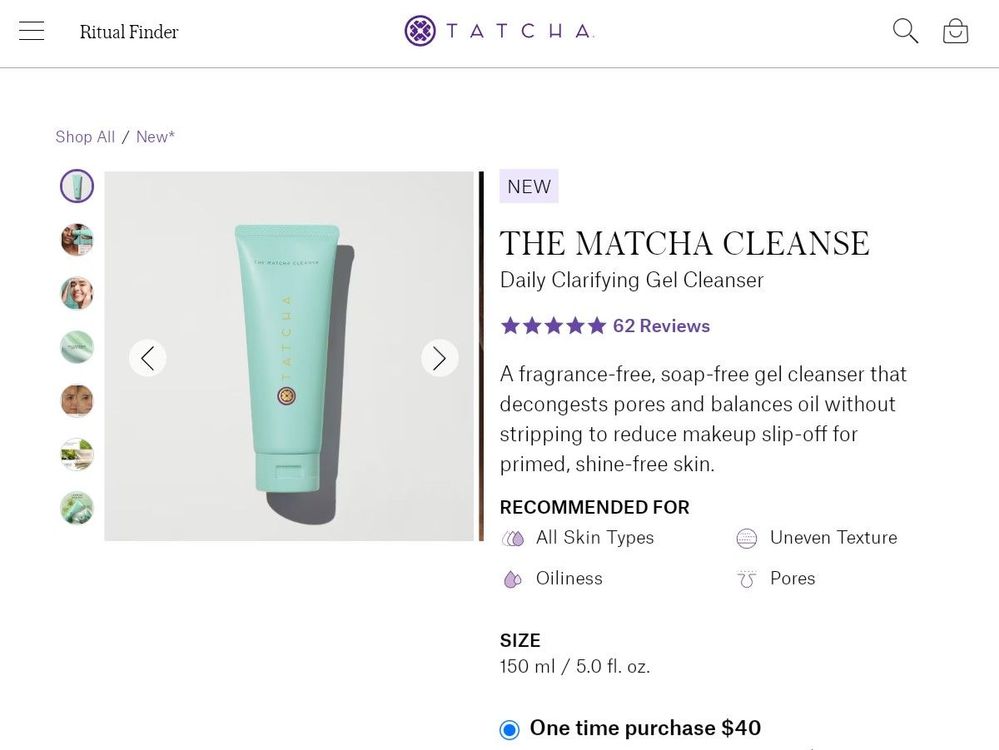The height and width of the screenshot is (750, 999).
Task: Open Ritual Finder
Action: point(129,32)
